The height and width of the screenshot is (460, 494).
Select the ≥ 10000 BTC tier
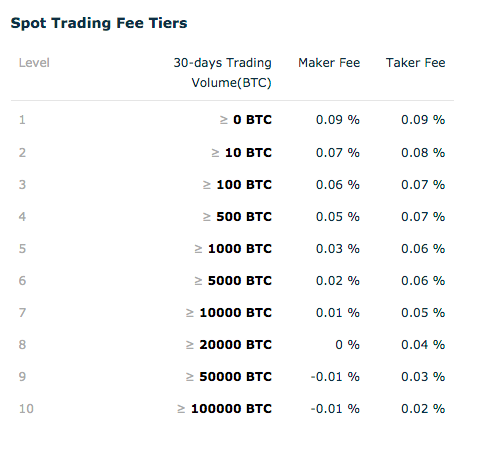coord(232,313)
